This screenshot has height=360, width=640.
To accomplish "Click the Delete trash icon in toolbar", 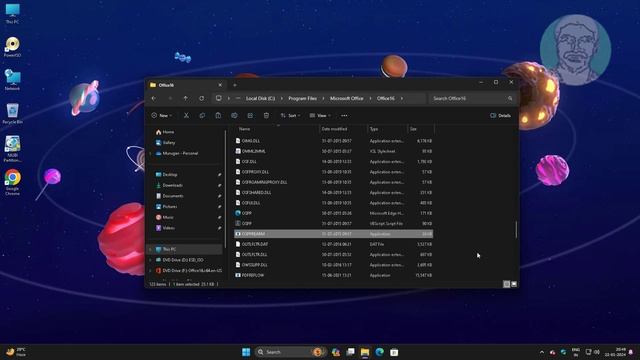I will (x=266, y=116).
